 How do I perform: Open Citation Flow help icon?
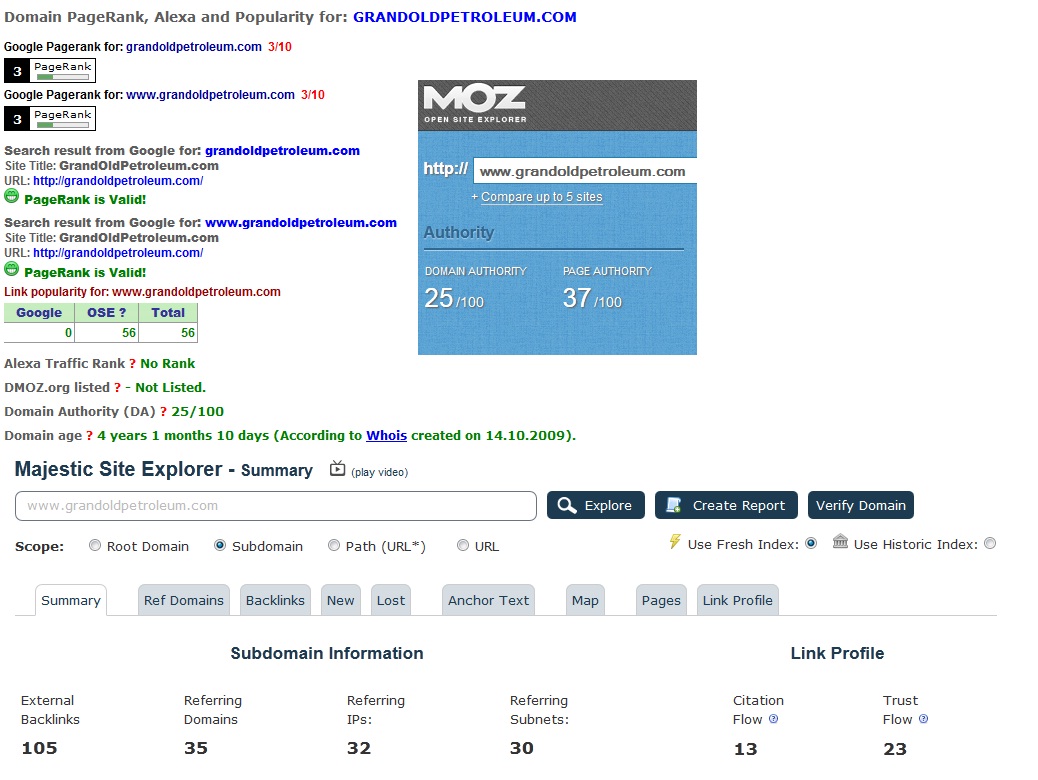[x=773, y=719]
